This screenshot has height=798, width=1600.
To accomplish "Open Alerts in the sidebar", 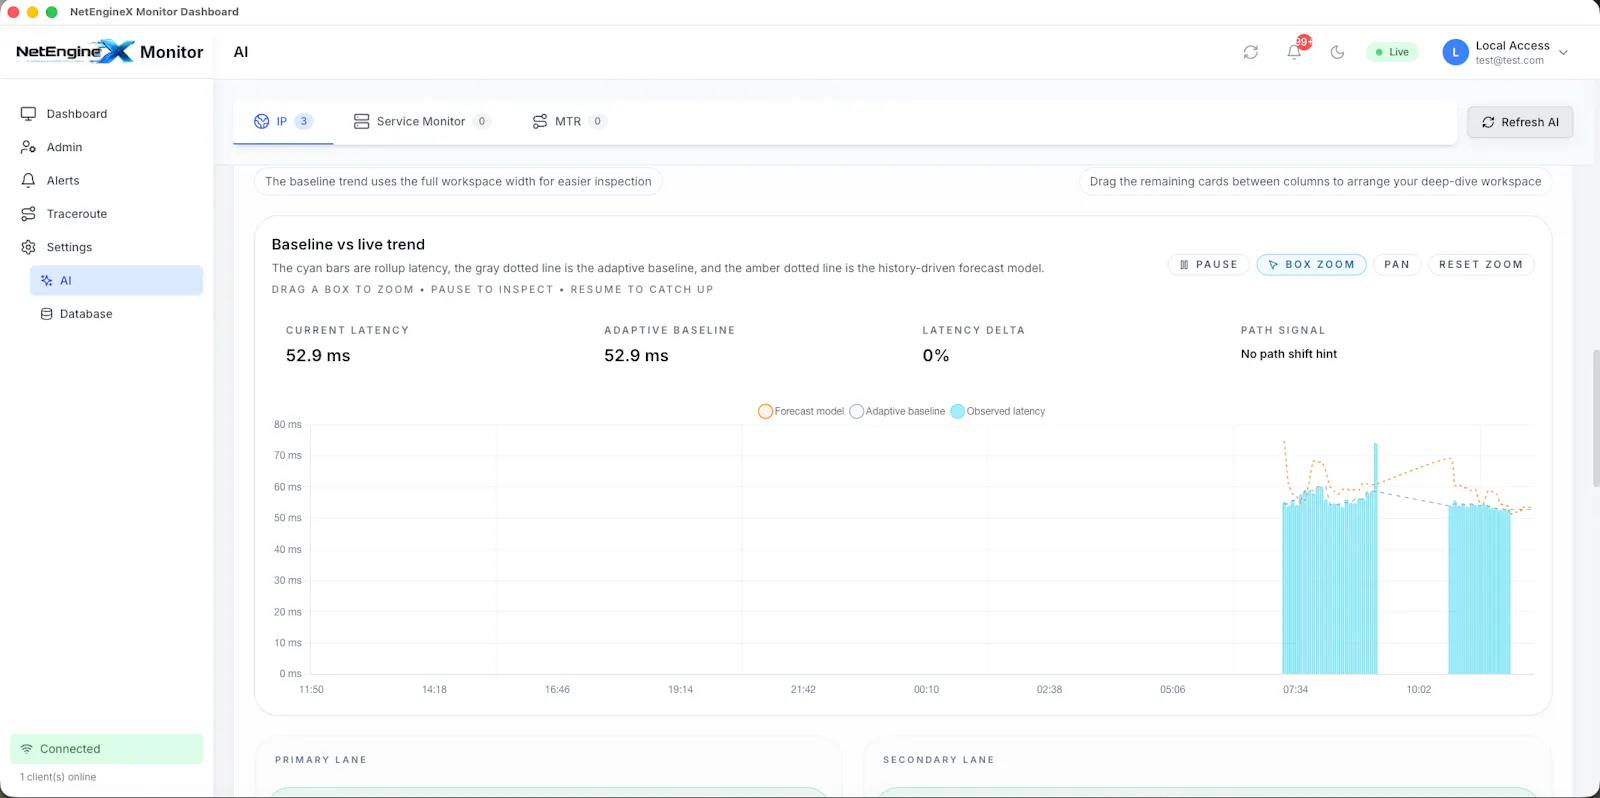I will pos(107,180).
